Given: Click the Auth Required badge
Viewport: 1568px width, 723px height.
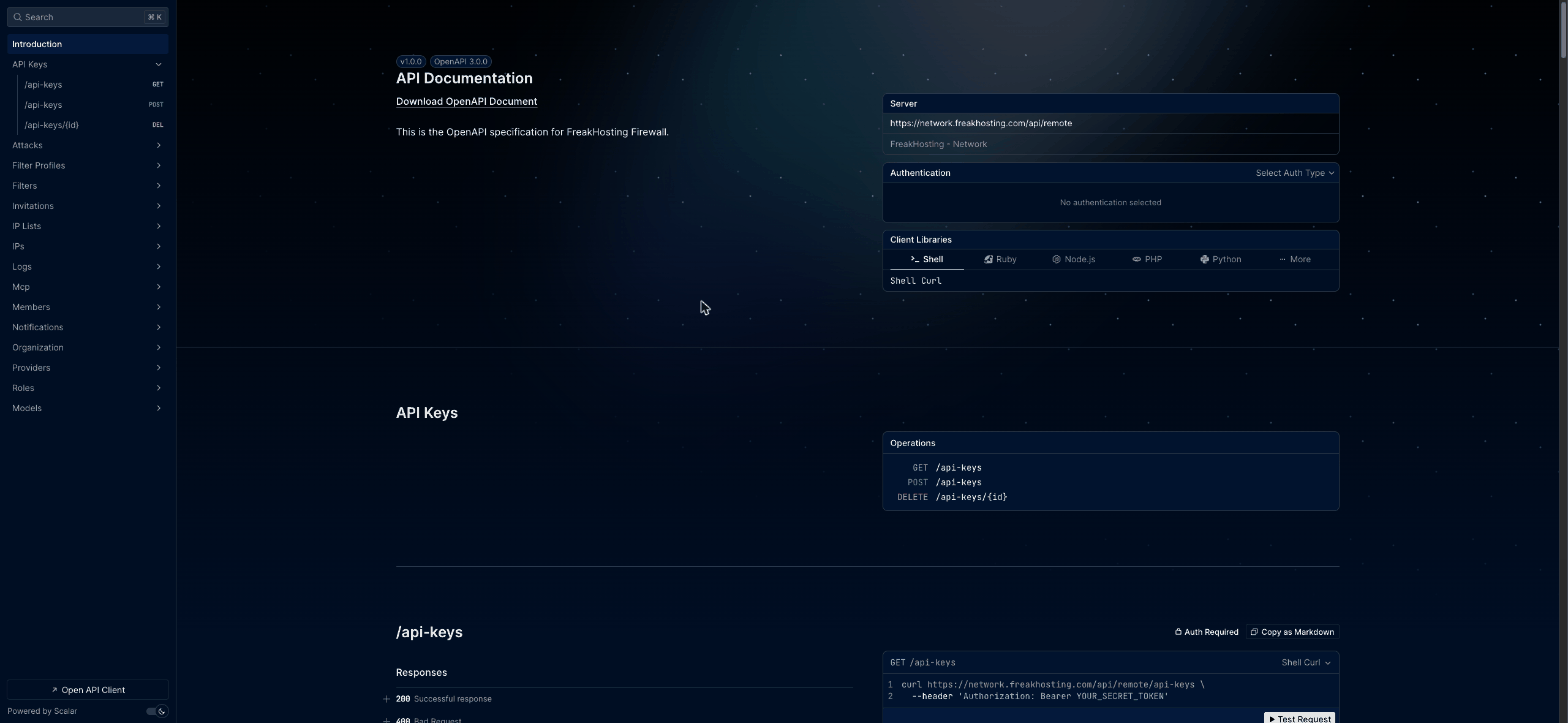Looking at the screenshot, I should (1206, 632).
